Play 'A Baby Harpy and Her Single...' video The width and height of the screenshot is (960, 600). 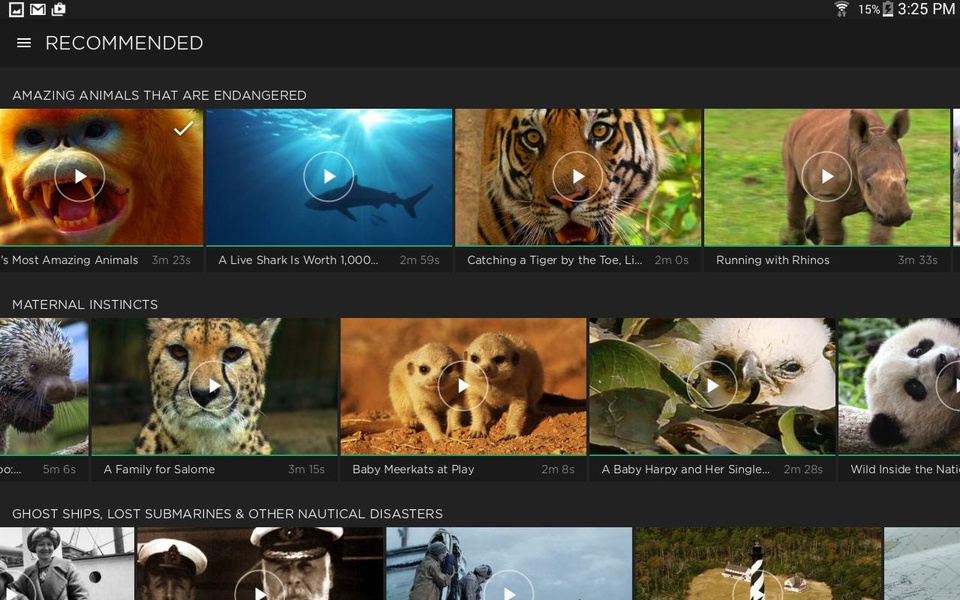click(x=711, y=386)
